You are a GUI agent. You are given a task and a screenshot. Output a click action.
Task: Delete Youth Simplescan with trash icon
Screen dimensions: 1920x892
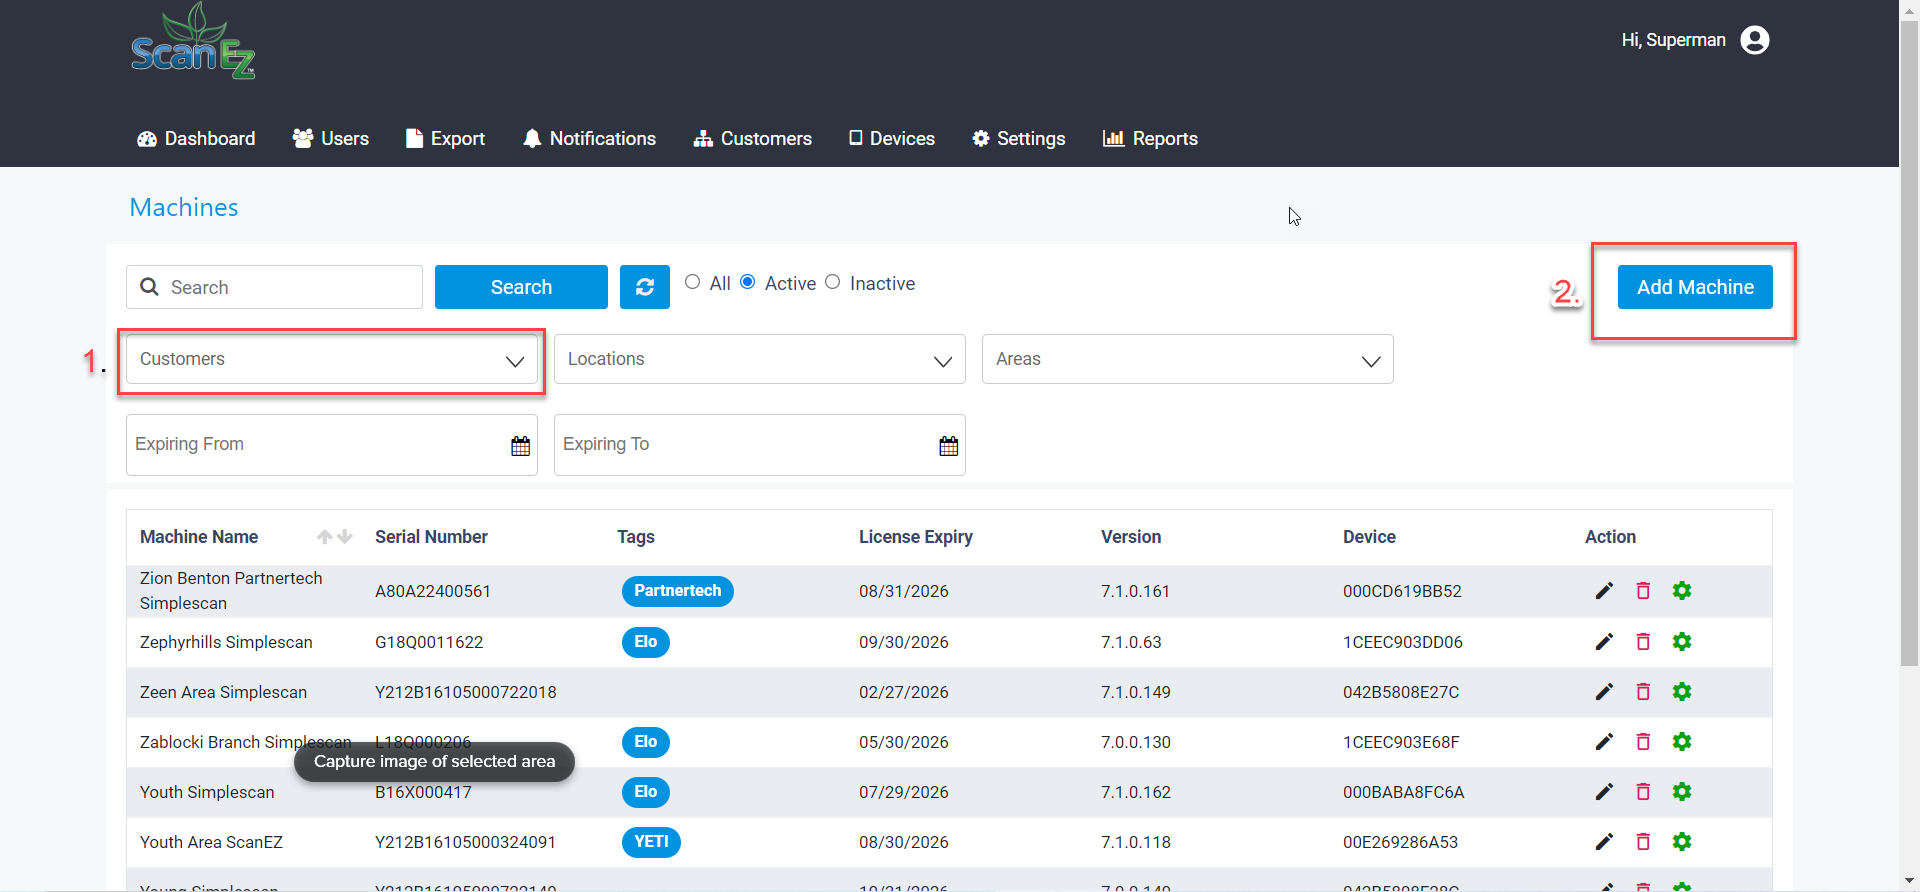click(x=1643, y=792)
